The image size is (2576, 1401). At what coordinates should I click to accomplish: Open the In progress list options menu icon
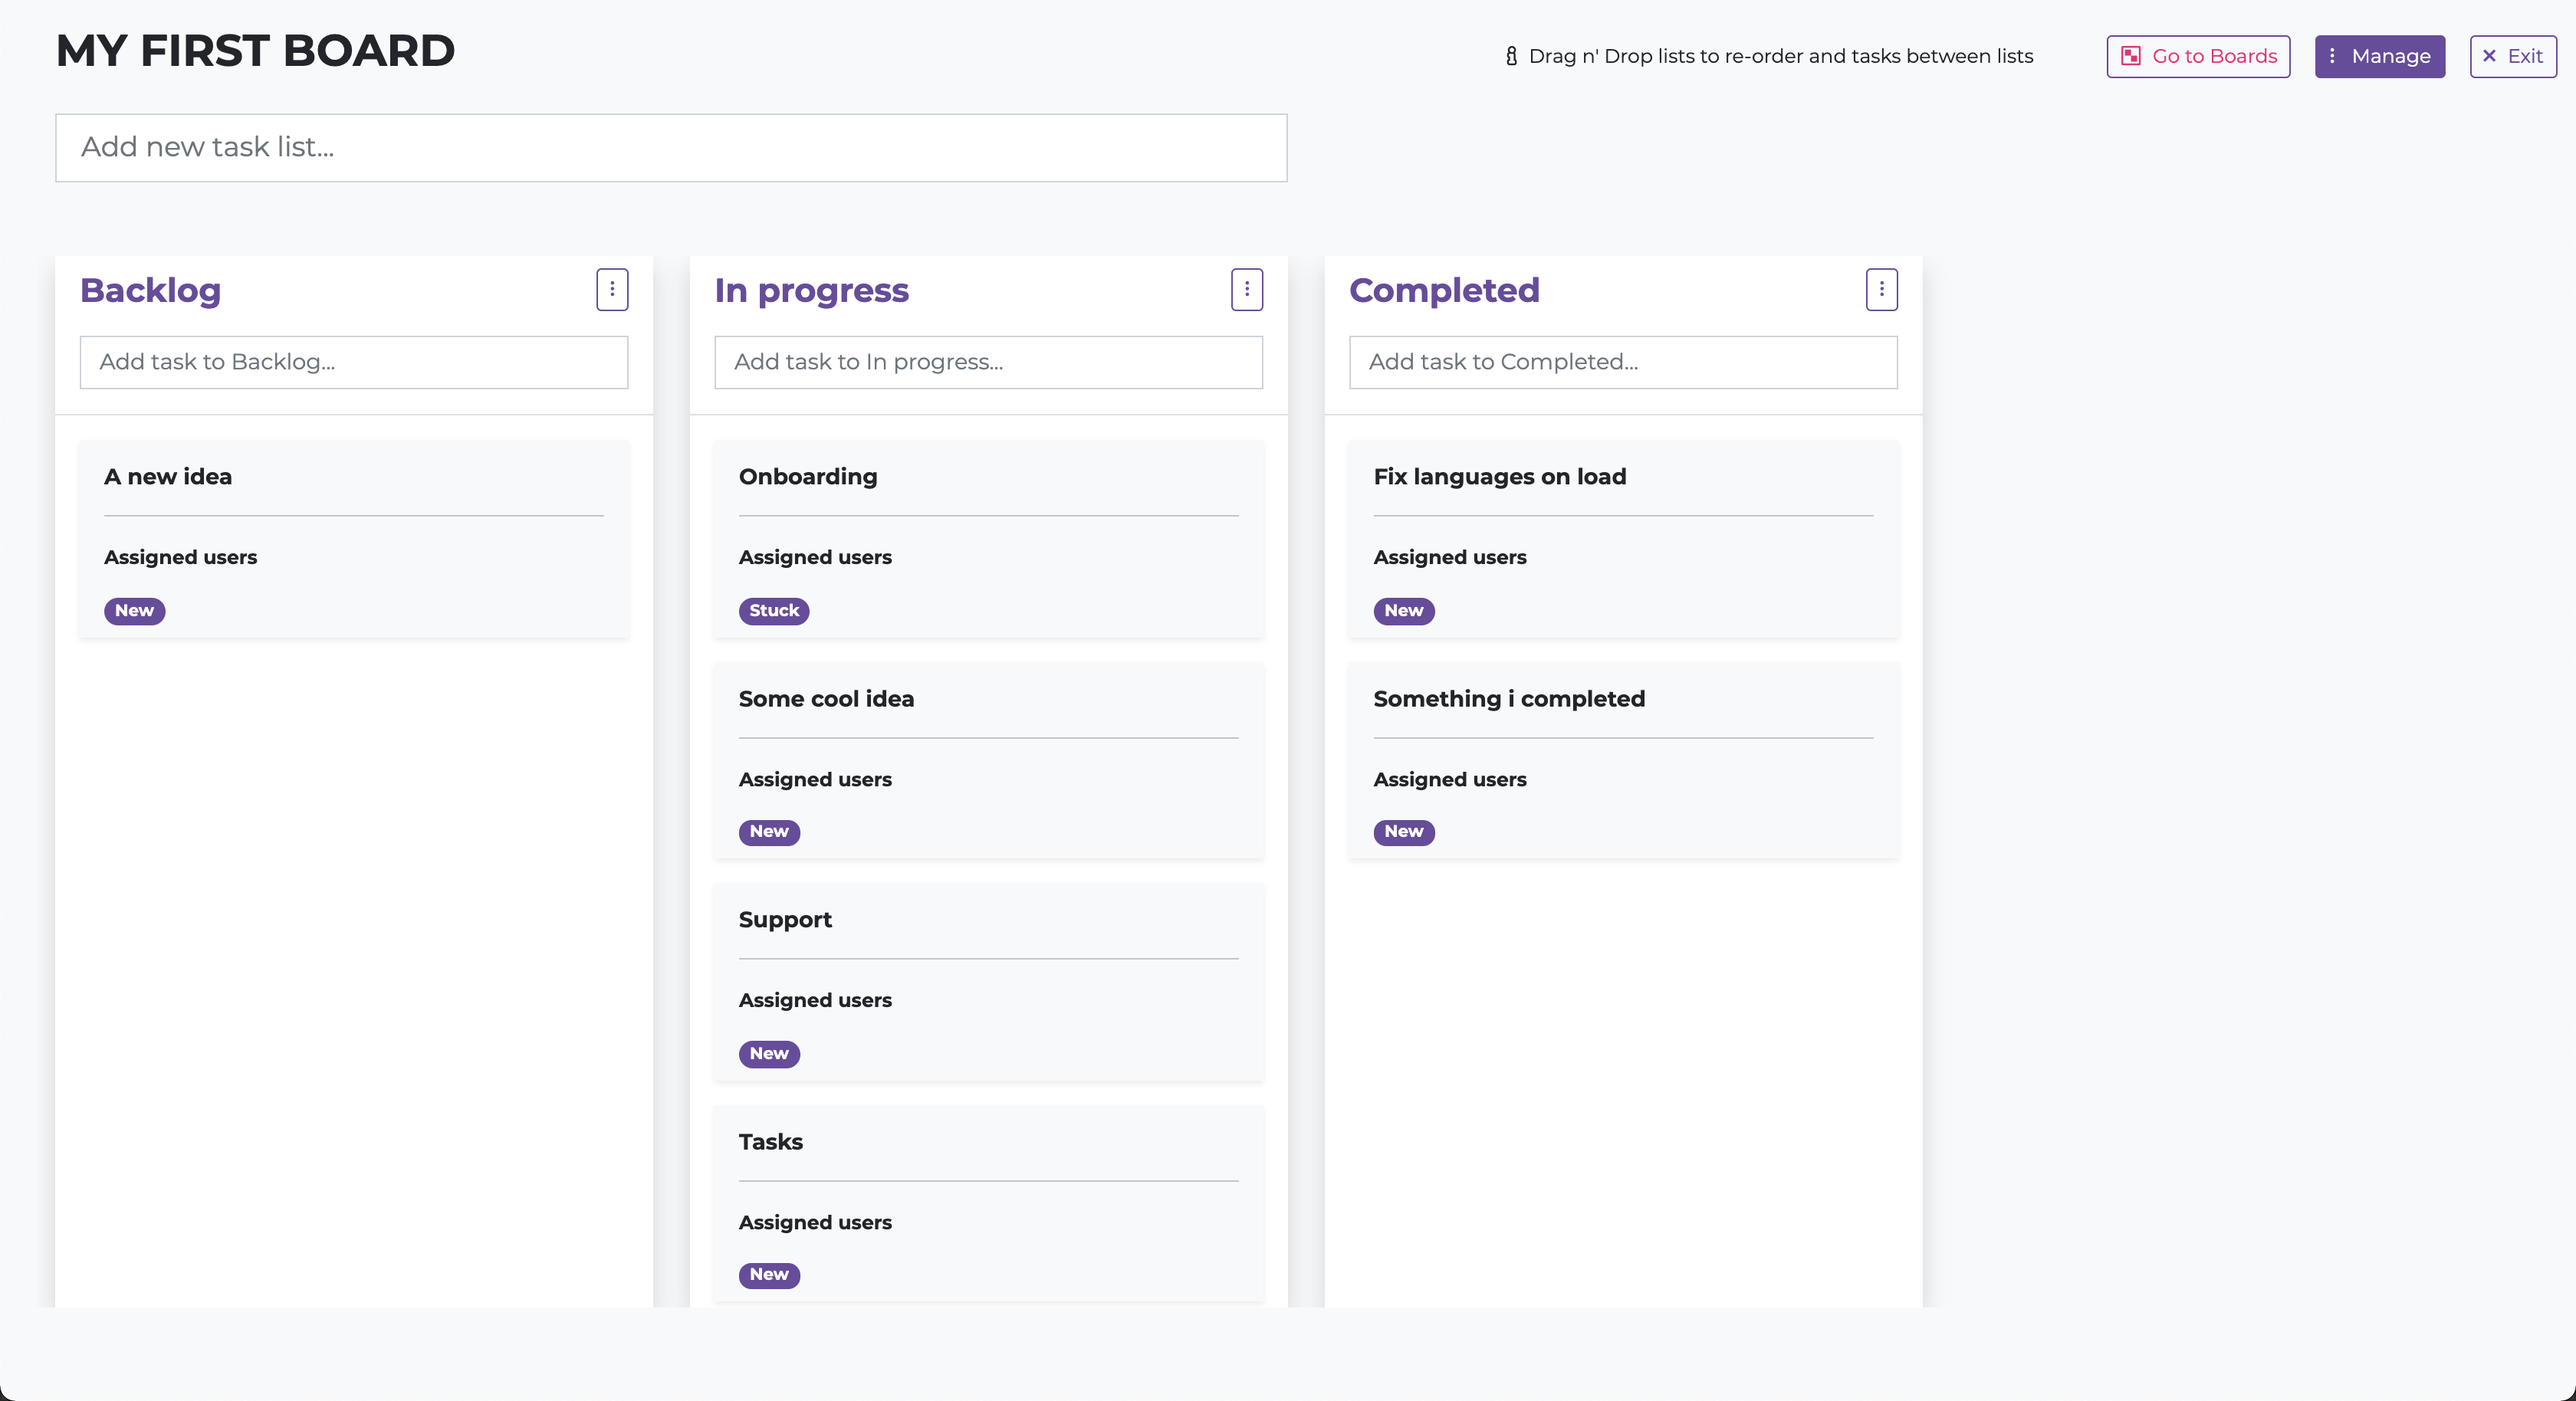[1246, 290]
